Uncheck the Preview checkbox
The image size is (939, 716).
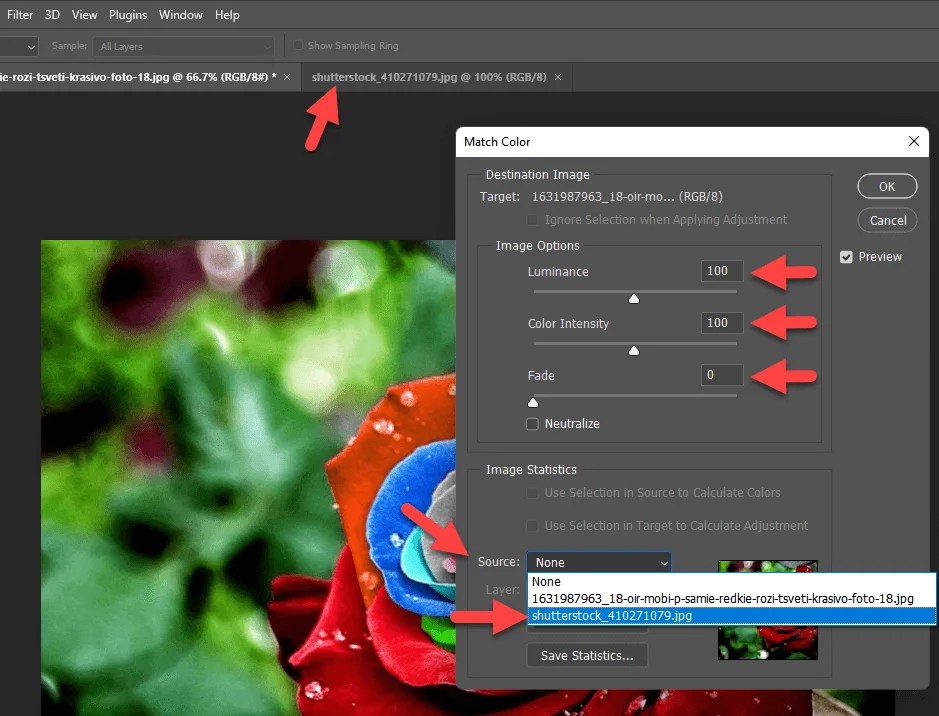click(846, 257)
